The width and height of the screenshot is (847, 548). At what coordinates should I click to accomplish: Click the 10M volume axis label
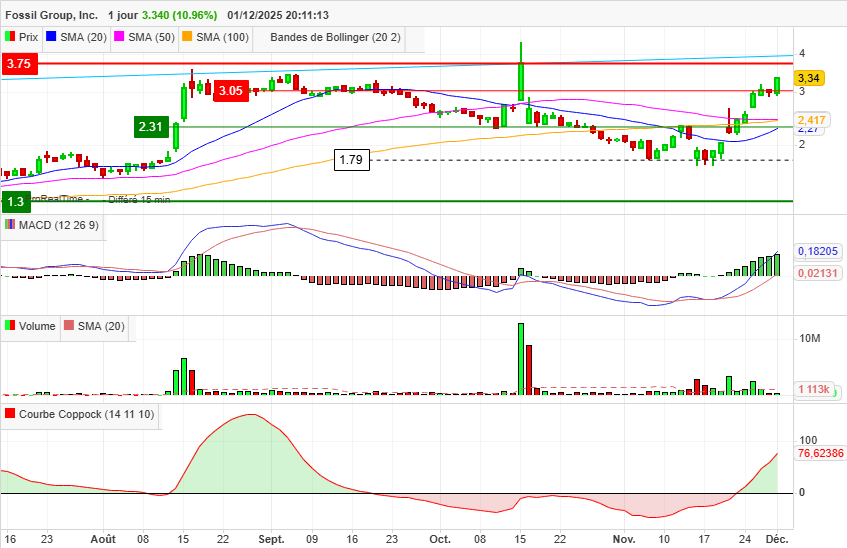pos(809,338)
